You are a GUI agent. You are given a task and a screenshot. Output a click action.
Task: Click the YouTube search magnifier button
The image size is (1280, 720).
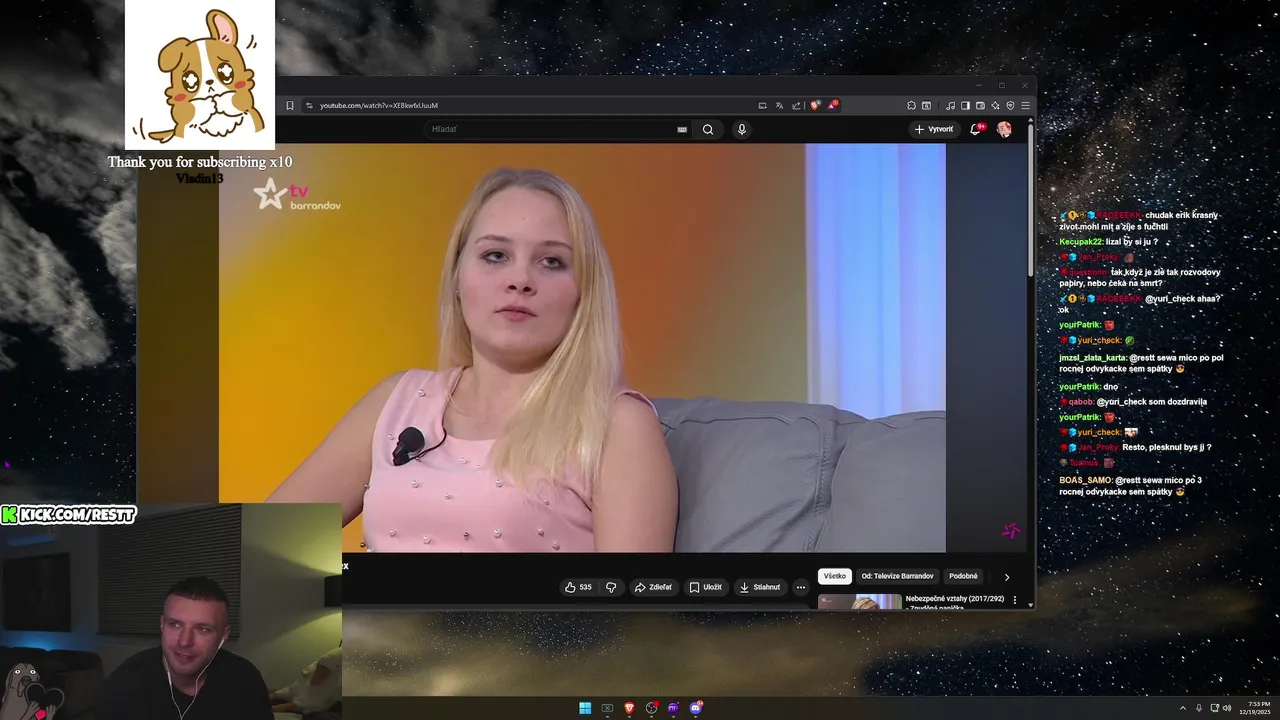pyautogui.click(x=708, y=129)
